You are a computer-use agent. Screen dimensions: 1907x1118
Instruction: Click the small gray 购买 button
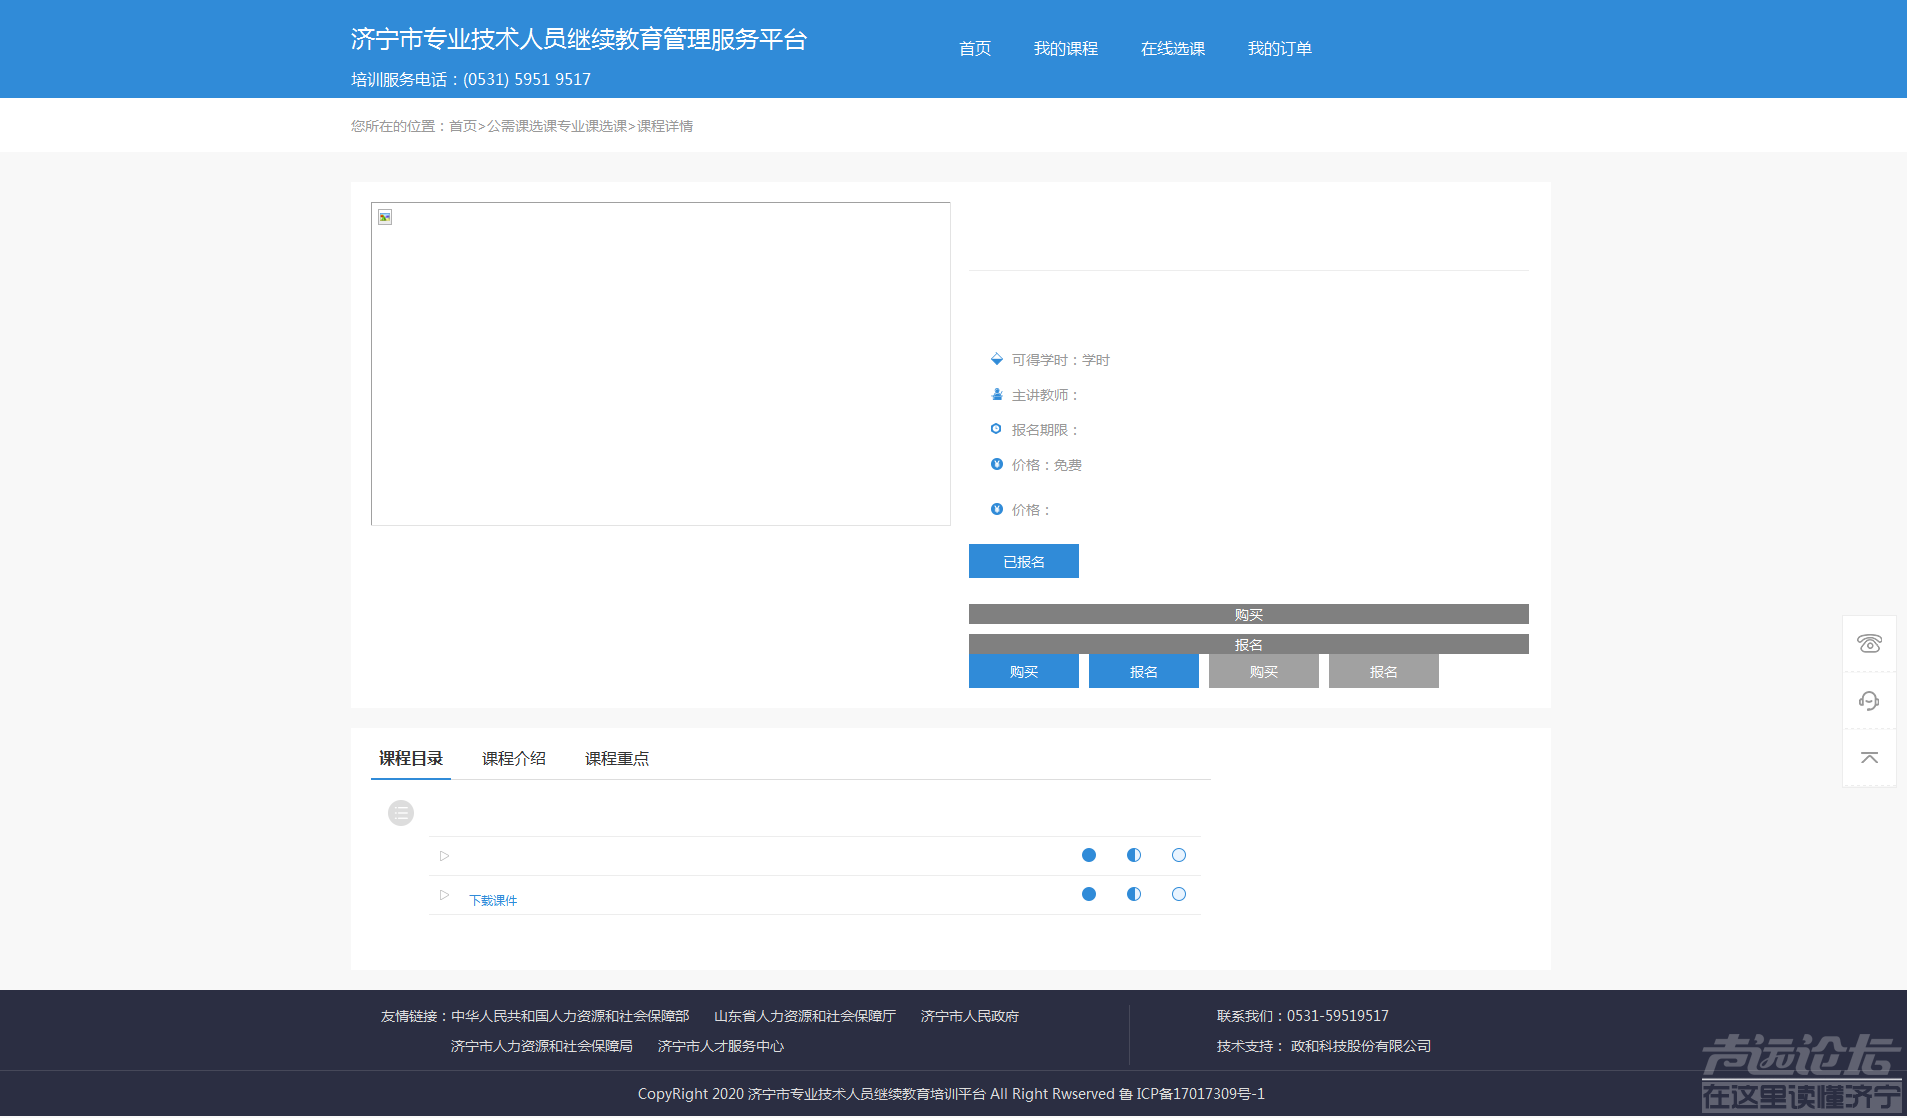click(1264, 671)
